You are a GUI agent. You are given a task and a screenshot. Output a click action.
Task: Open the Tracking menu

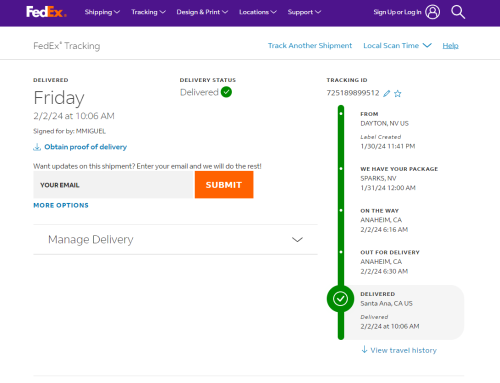[x=148, y=12]
